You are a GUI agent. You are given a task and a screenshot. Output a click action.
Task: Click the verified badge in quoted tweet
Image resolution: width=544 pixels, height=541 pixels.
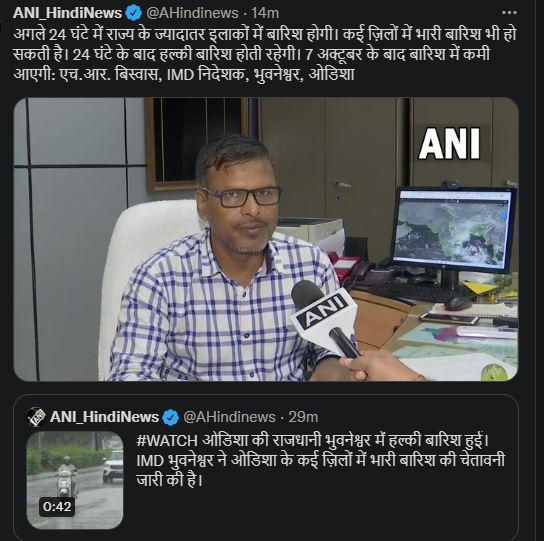pos(170,417)
